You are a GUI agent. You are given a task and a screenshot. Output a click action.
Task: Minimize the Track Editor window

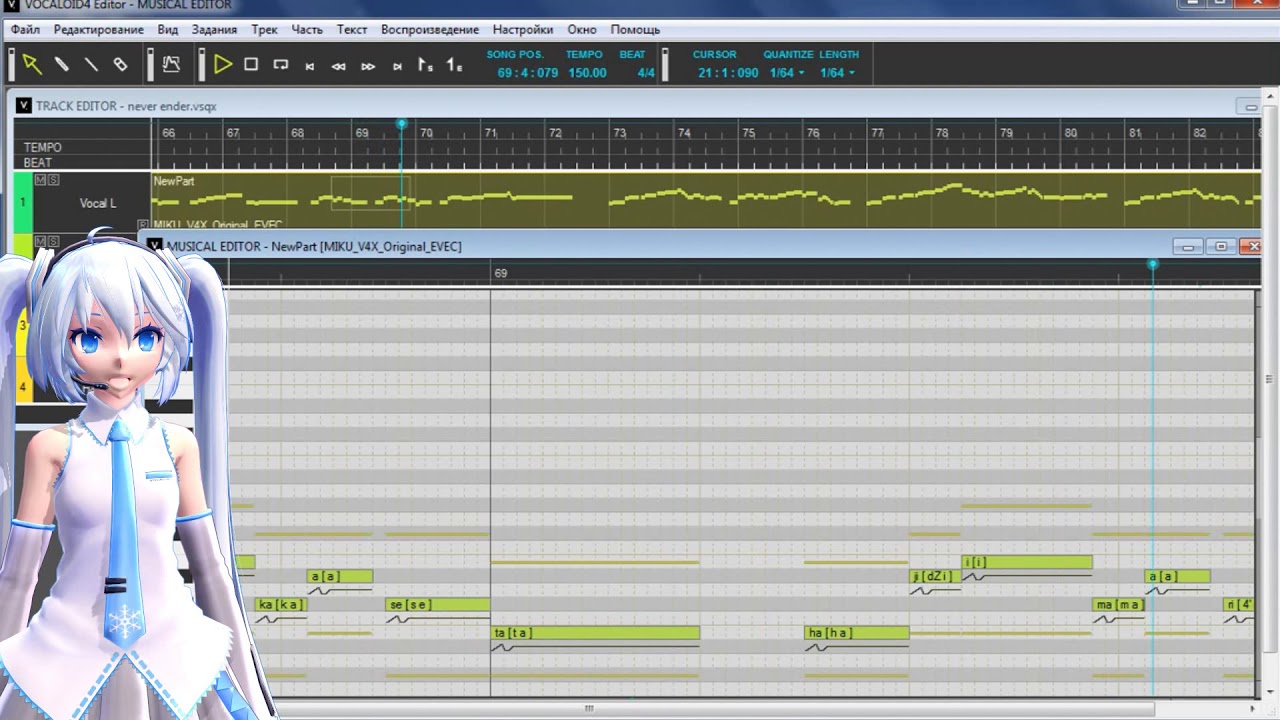click(x=1250, y=106)
